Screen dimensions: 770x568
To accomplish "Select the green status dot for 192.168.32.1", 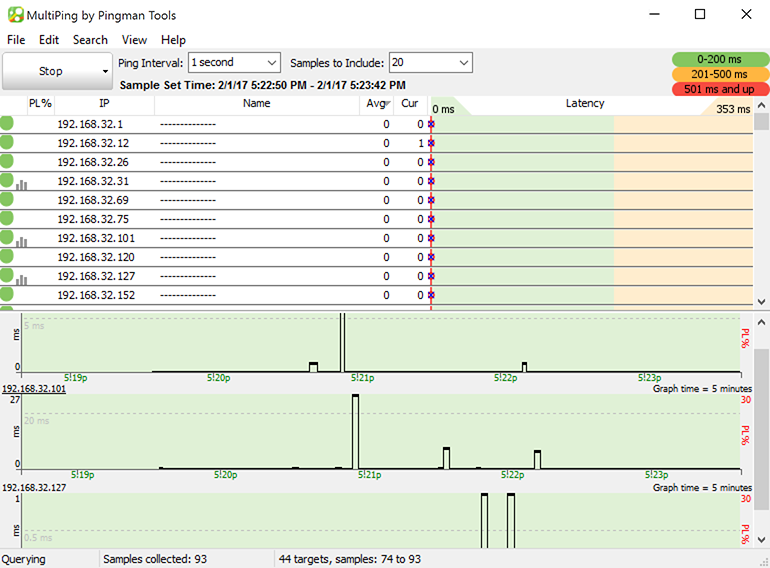I will click(6, 123).
